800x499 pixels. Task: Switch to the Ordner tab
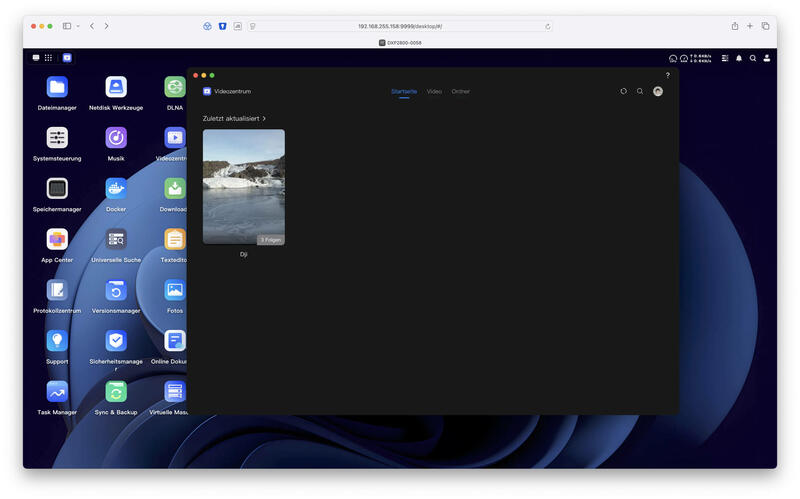tap(460, 91)
